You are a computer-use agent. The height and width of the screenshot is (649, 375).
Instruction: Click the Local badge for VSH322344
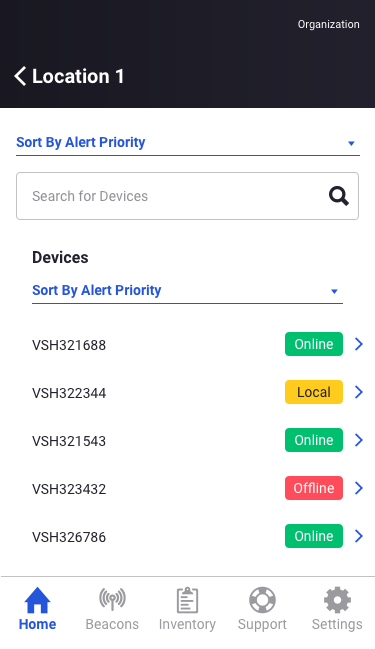click(x=314, y=392)
